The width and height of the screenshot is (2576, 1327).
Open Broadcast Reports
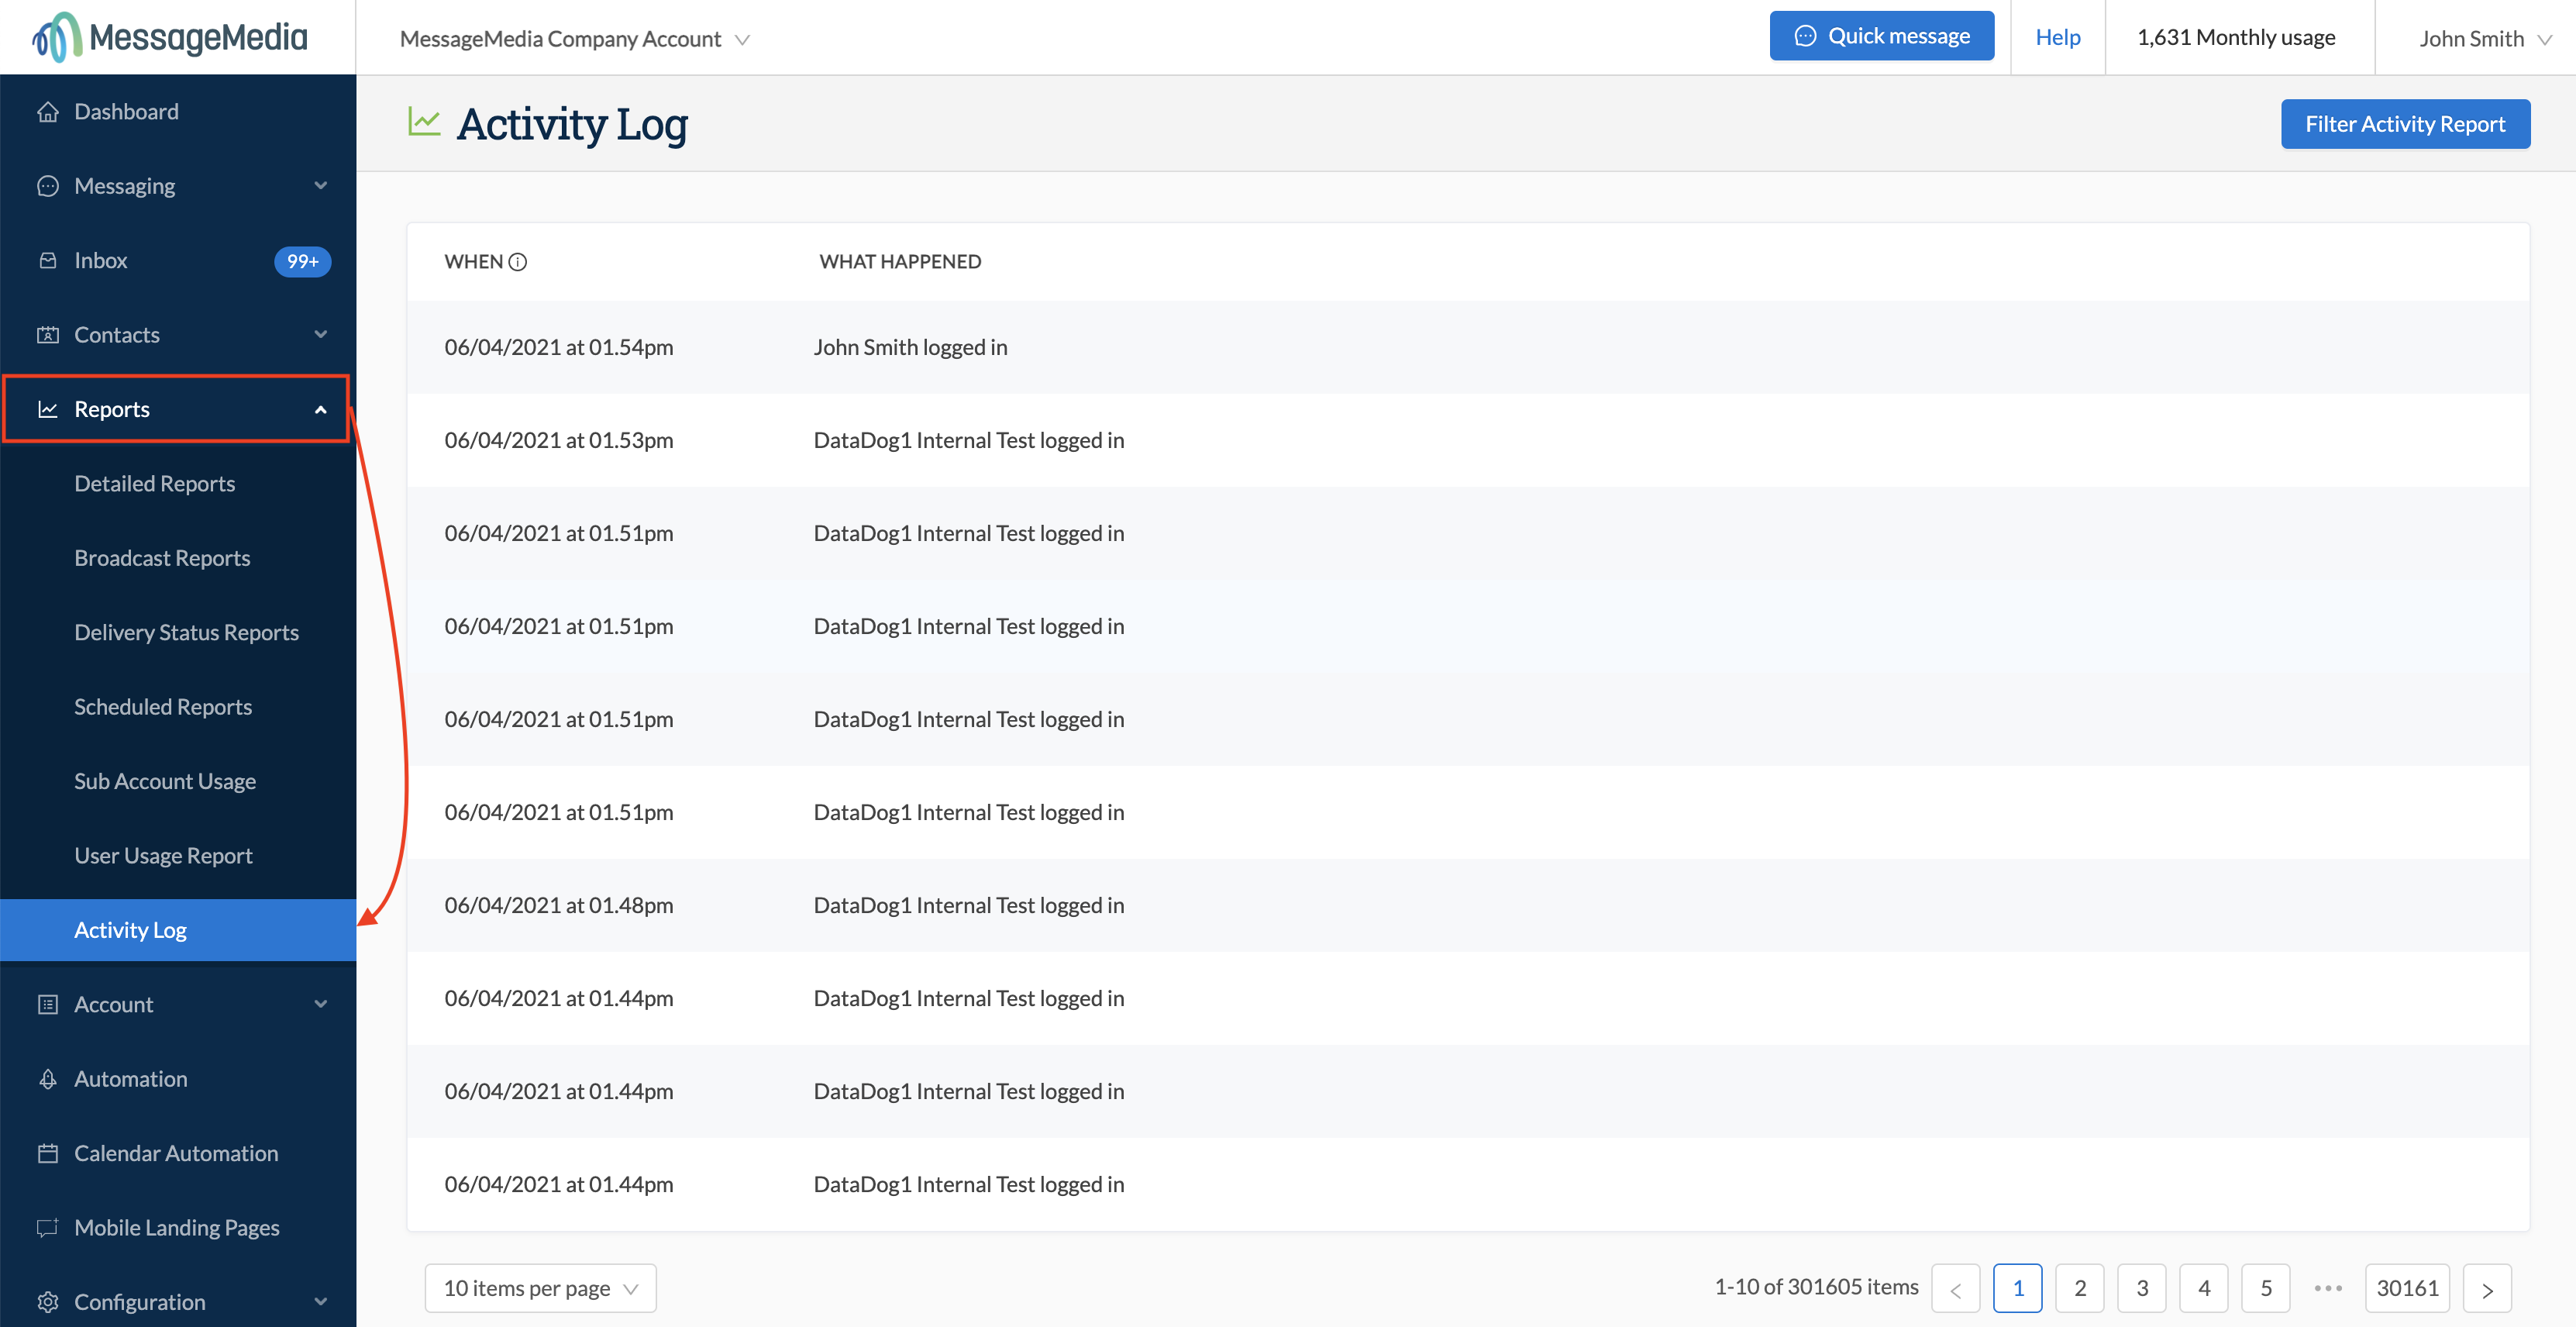pos(162,557)
